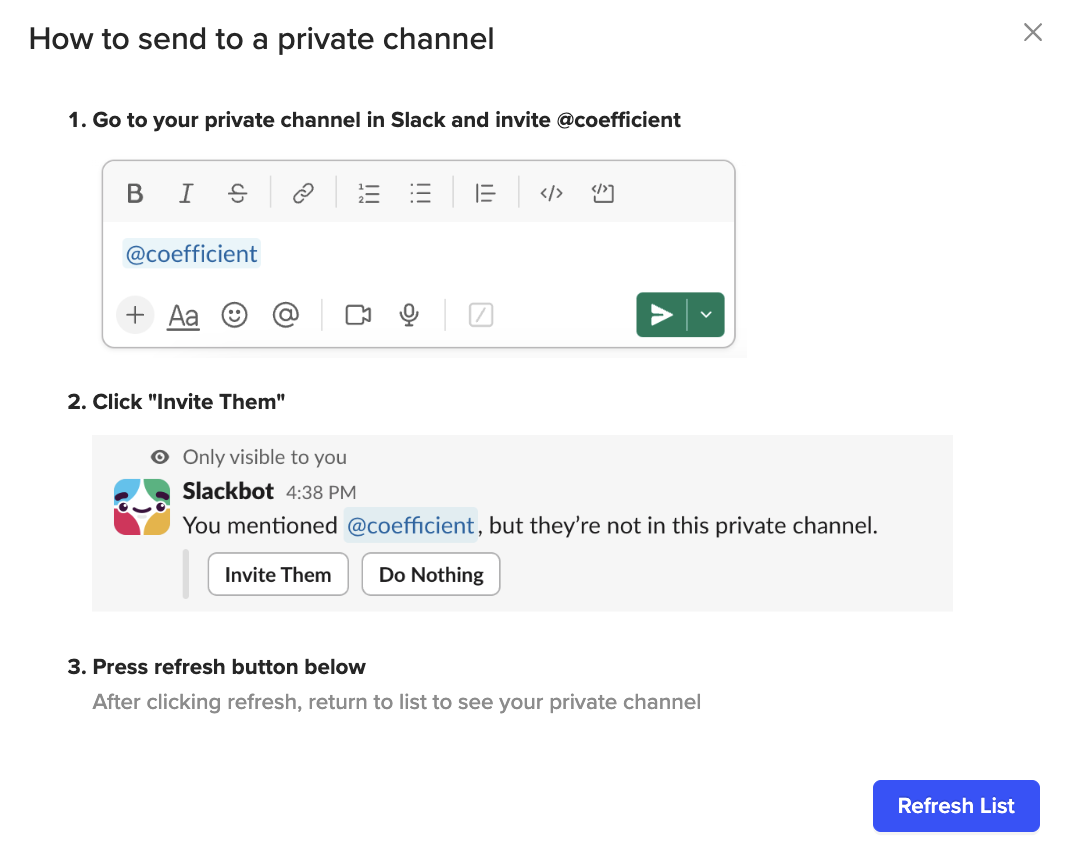
Task: Apply blockquote formatting
Action: click(x=485, y=194)
